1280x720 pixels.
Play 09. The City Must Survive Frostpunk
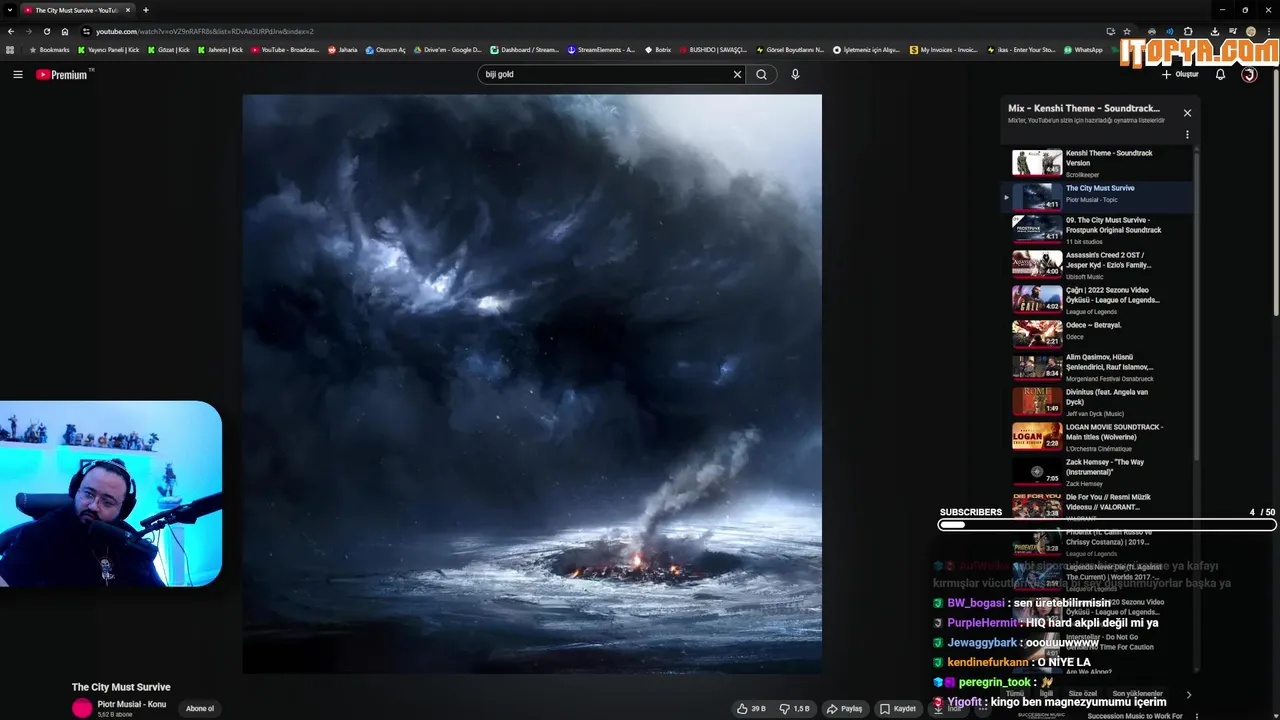pyautogui.click(x=1098, y=230)
